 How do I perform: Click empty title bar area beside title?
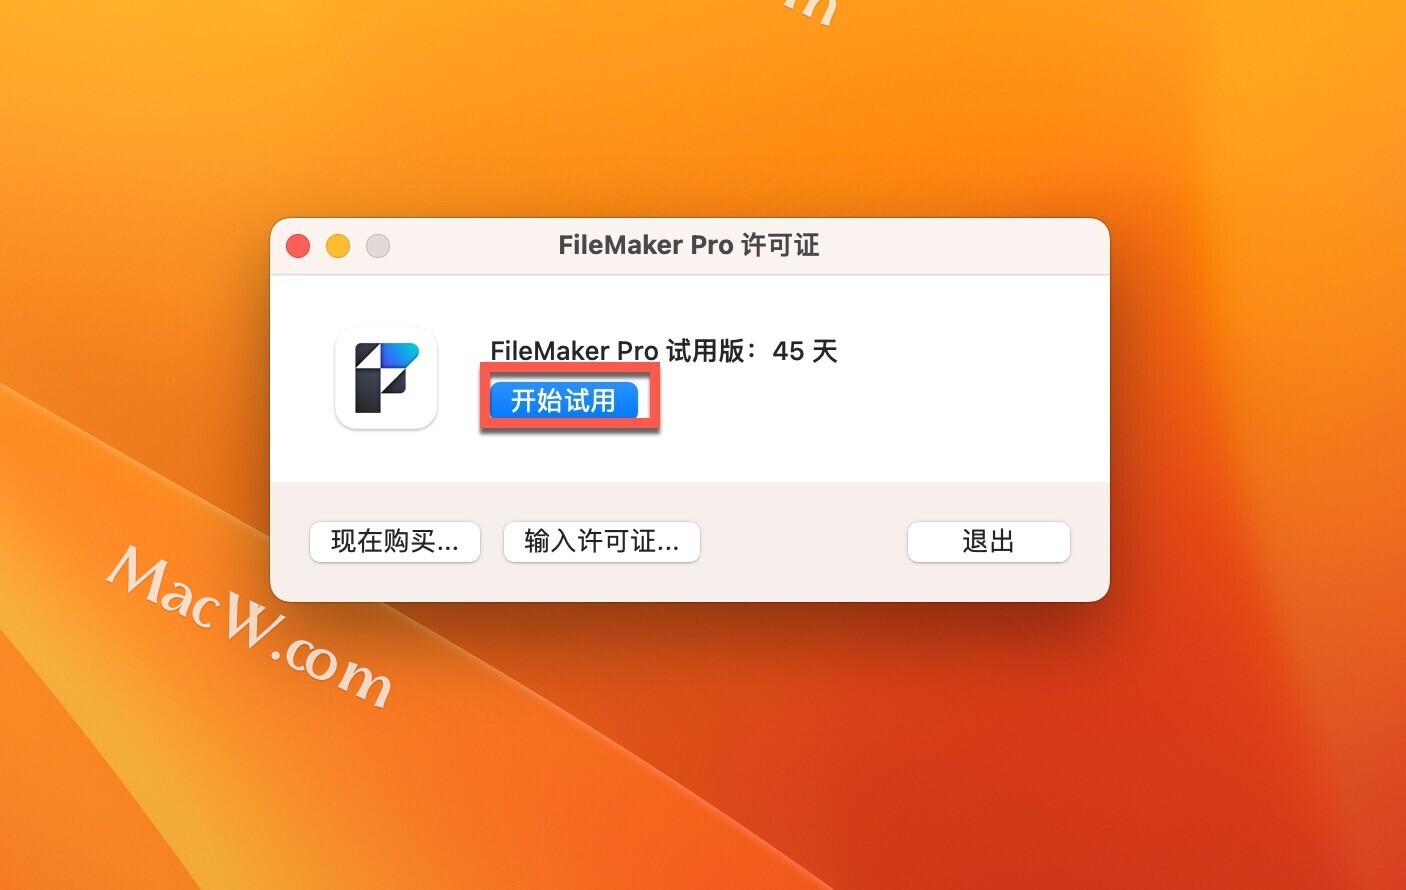(x=960, y=246)
